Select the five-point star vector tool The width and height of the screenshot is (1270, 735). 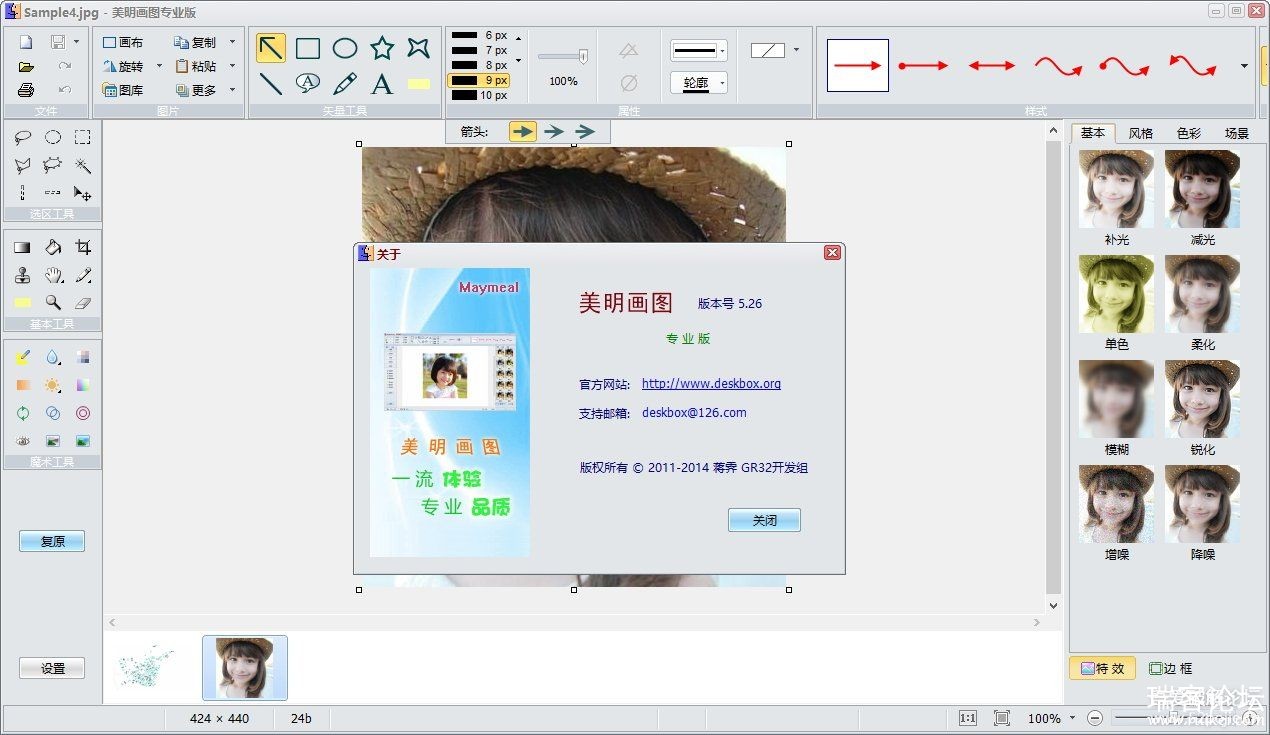382,48
